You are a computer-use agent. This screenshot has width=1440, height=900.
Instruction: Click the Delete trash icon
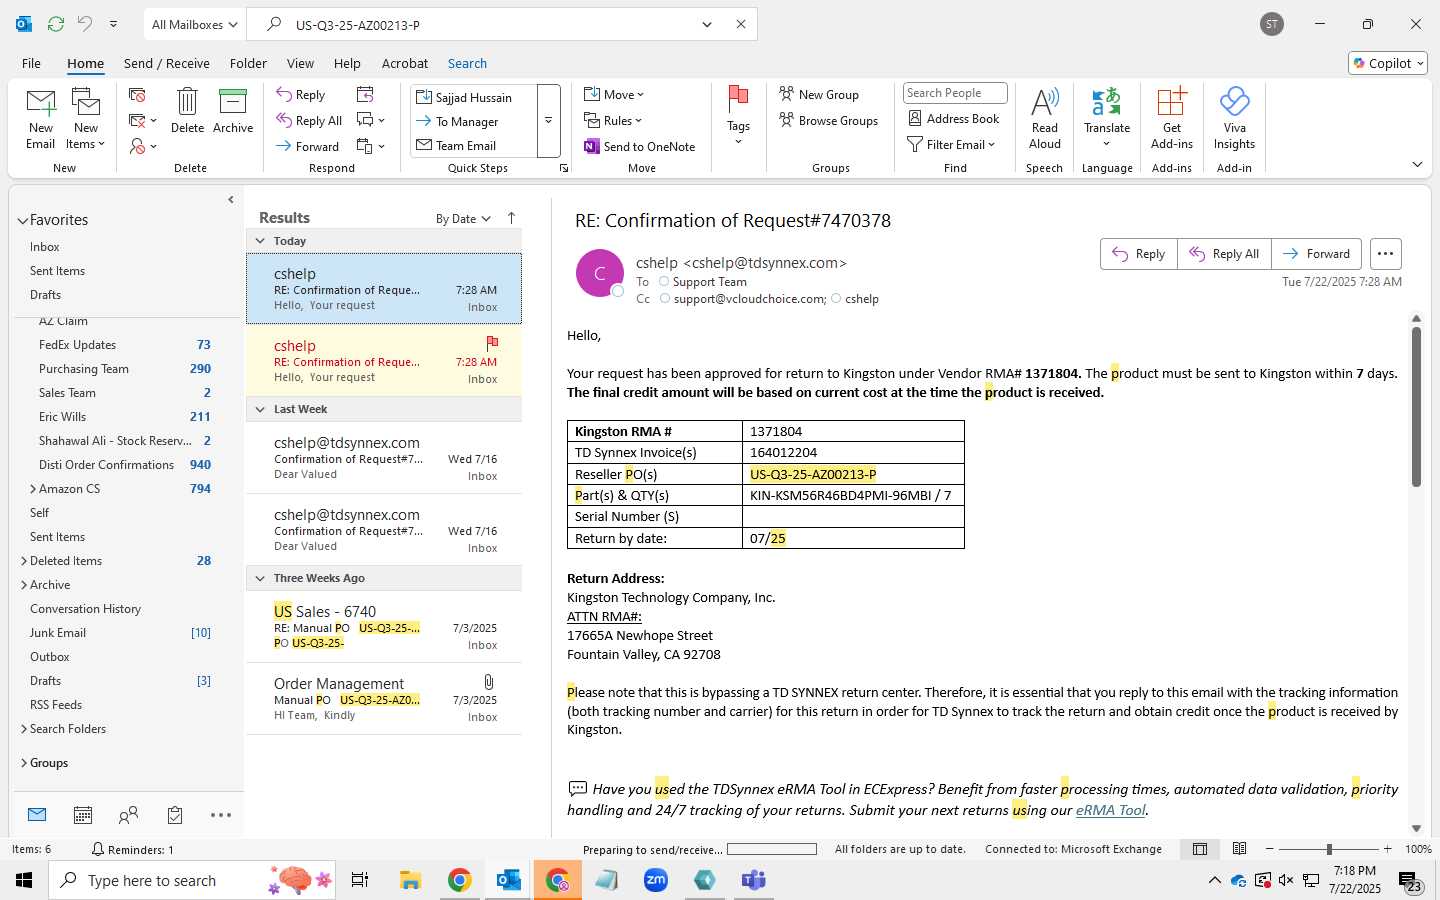pos(187,110)
